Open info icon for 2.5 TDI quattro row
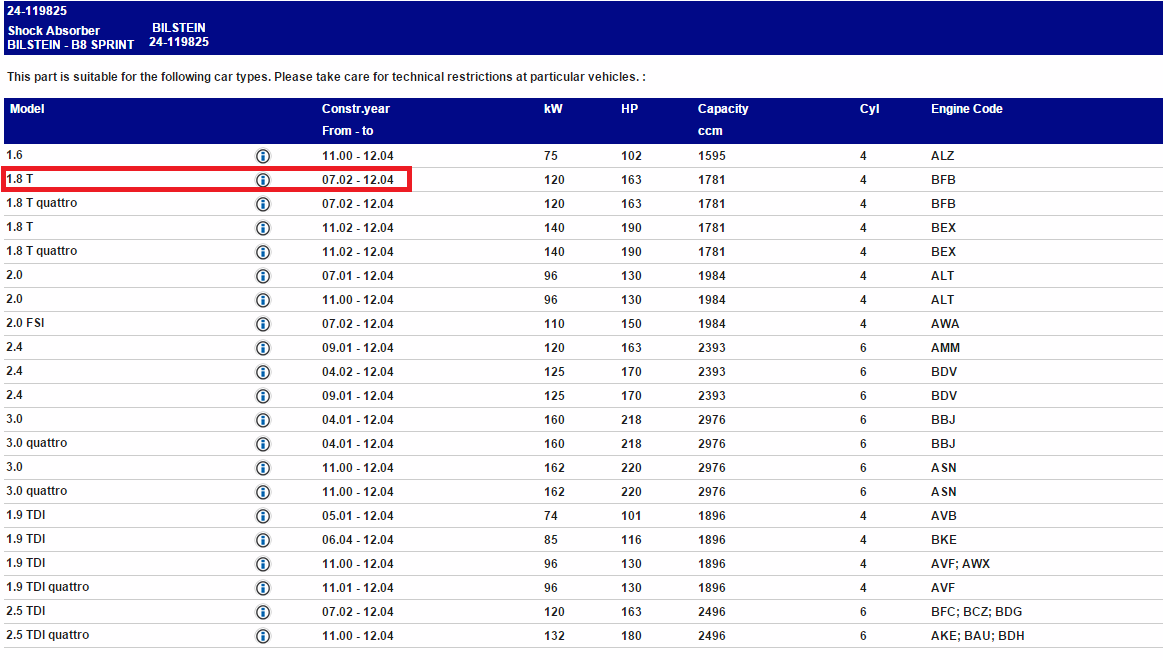 tap(263, 636)
